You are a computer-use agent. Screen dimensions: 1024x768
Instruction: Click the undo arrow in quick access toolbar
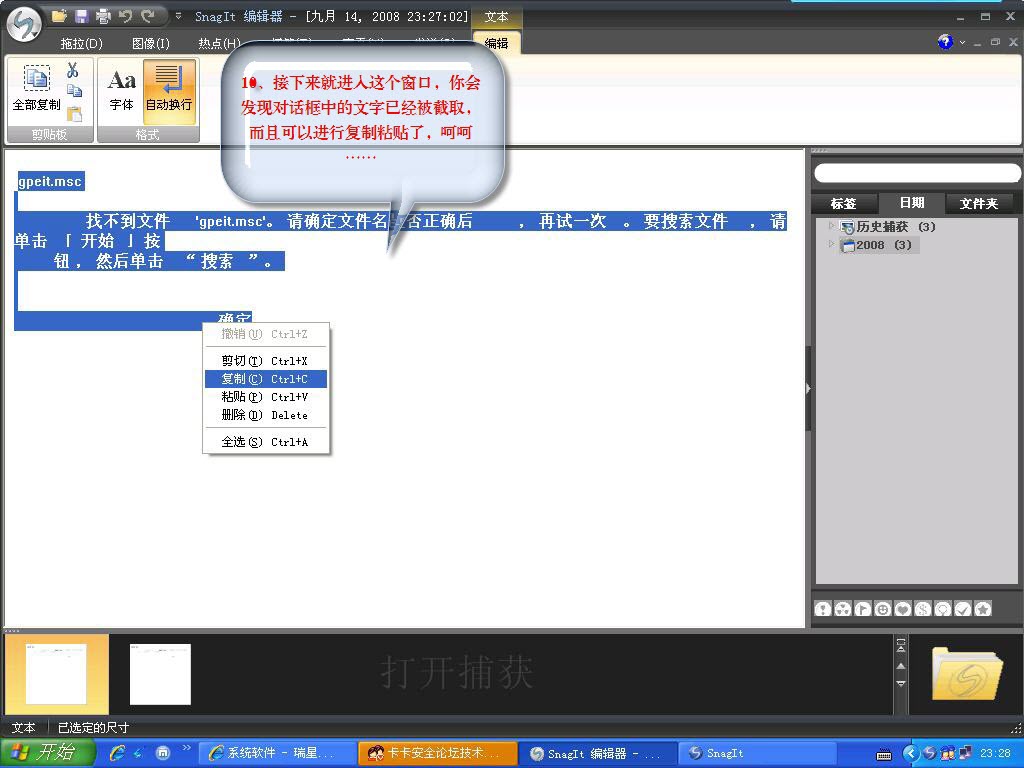point(125,16)
